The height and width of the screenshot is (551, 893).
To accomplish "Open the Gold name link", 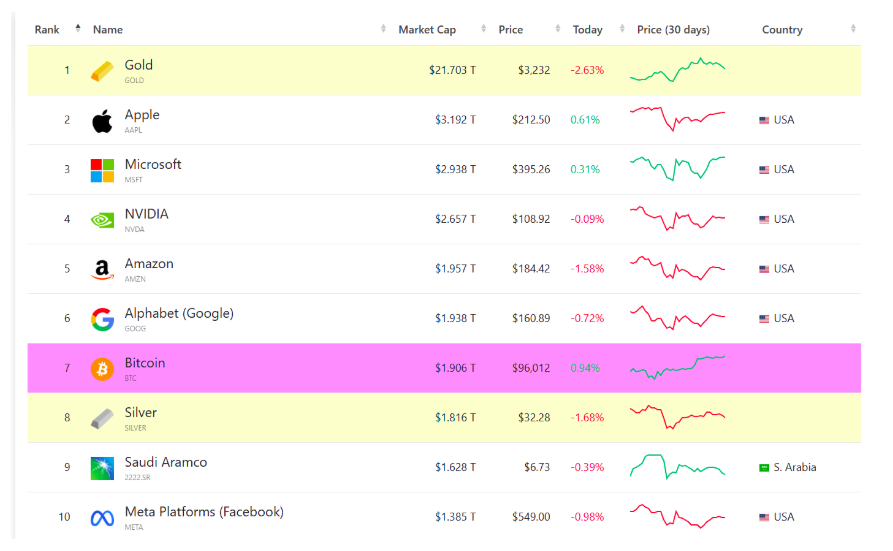I will click(x=138, y=65).
